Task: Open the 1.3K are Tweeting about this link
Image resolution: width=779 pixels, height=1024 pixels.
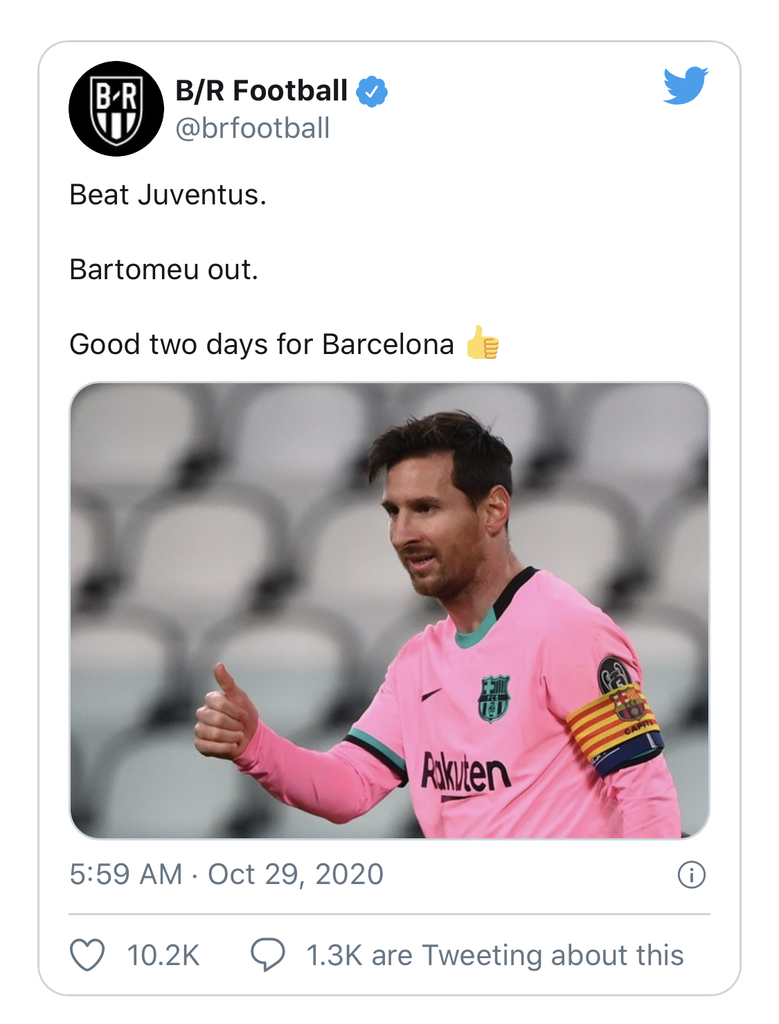Action: point(495,955)
